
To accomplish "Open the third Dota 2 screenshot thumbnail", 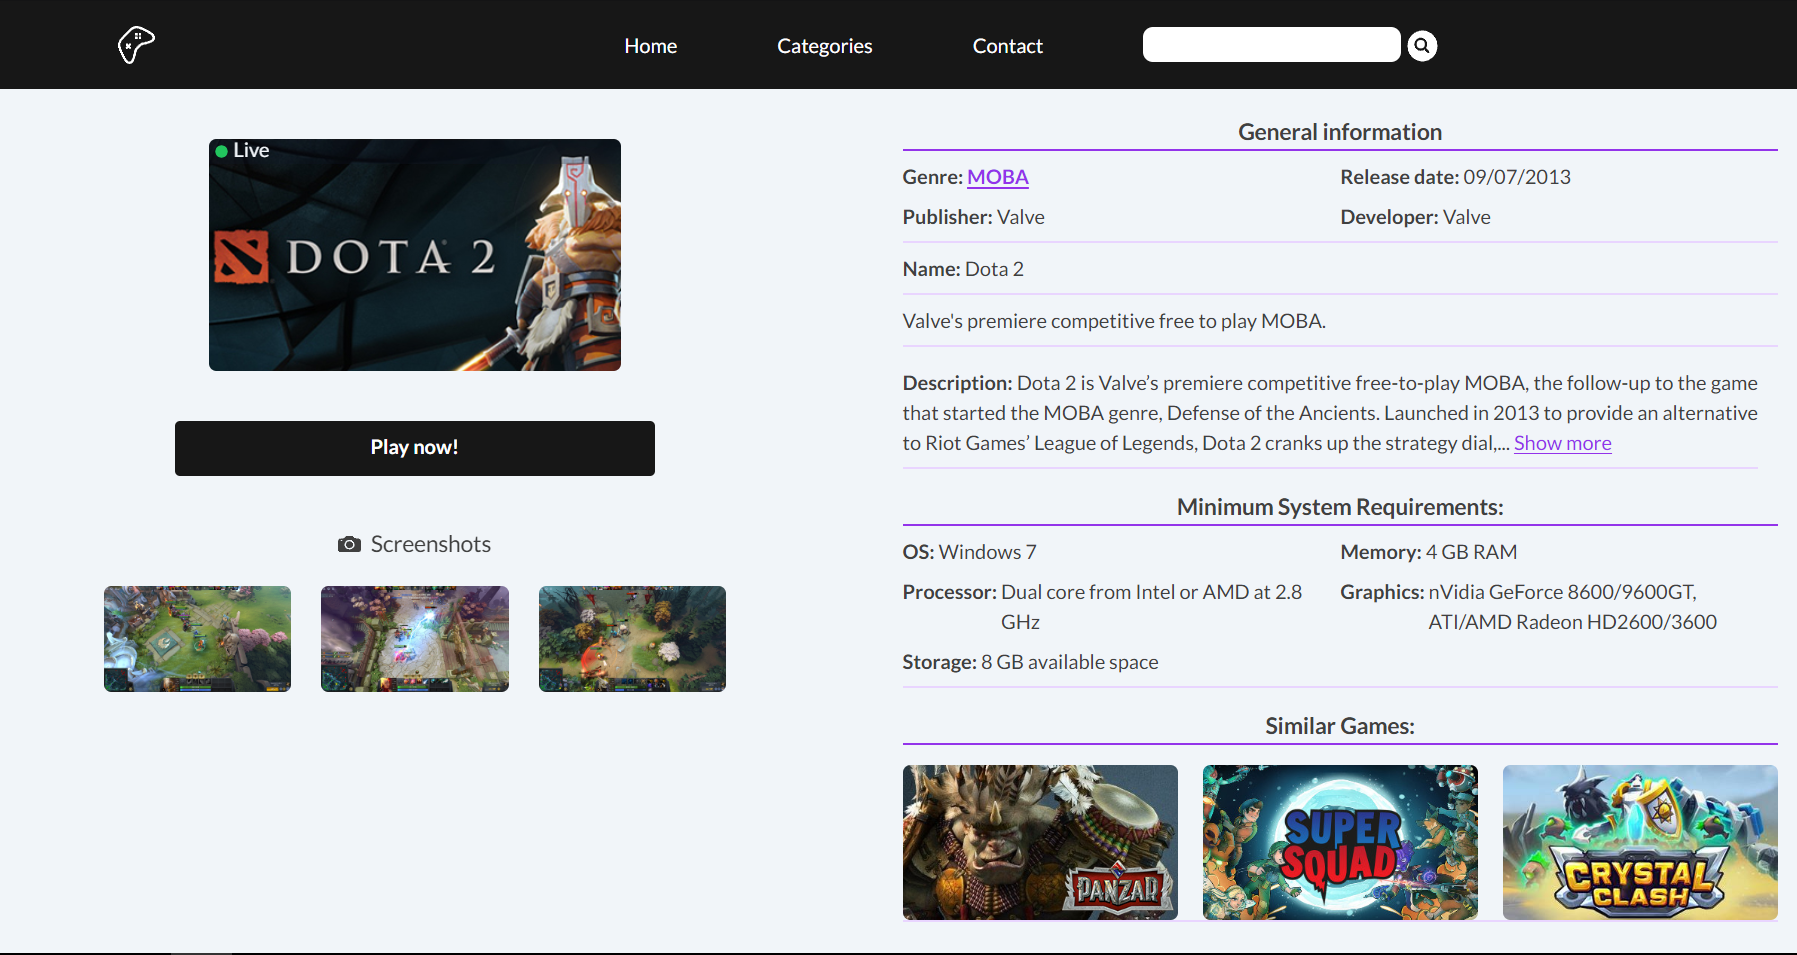I will pos(632,639).
